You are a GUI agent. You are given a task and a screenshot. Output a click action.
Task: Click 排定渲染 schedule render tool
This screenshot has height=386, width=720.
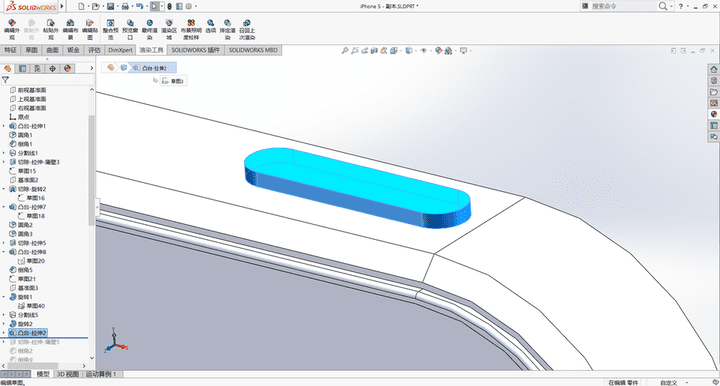pyautogui.click(x=227, y=29)
